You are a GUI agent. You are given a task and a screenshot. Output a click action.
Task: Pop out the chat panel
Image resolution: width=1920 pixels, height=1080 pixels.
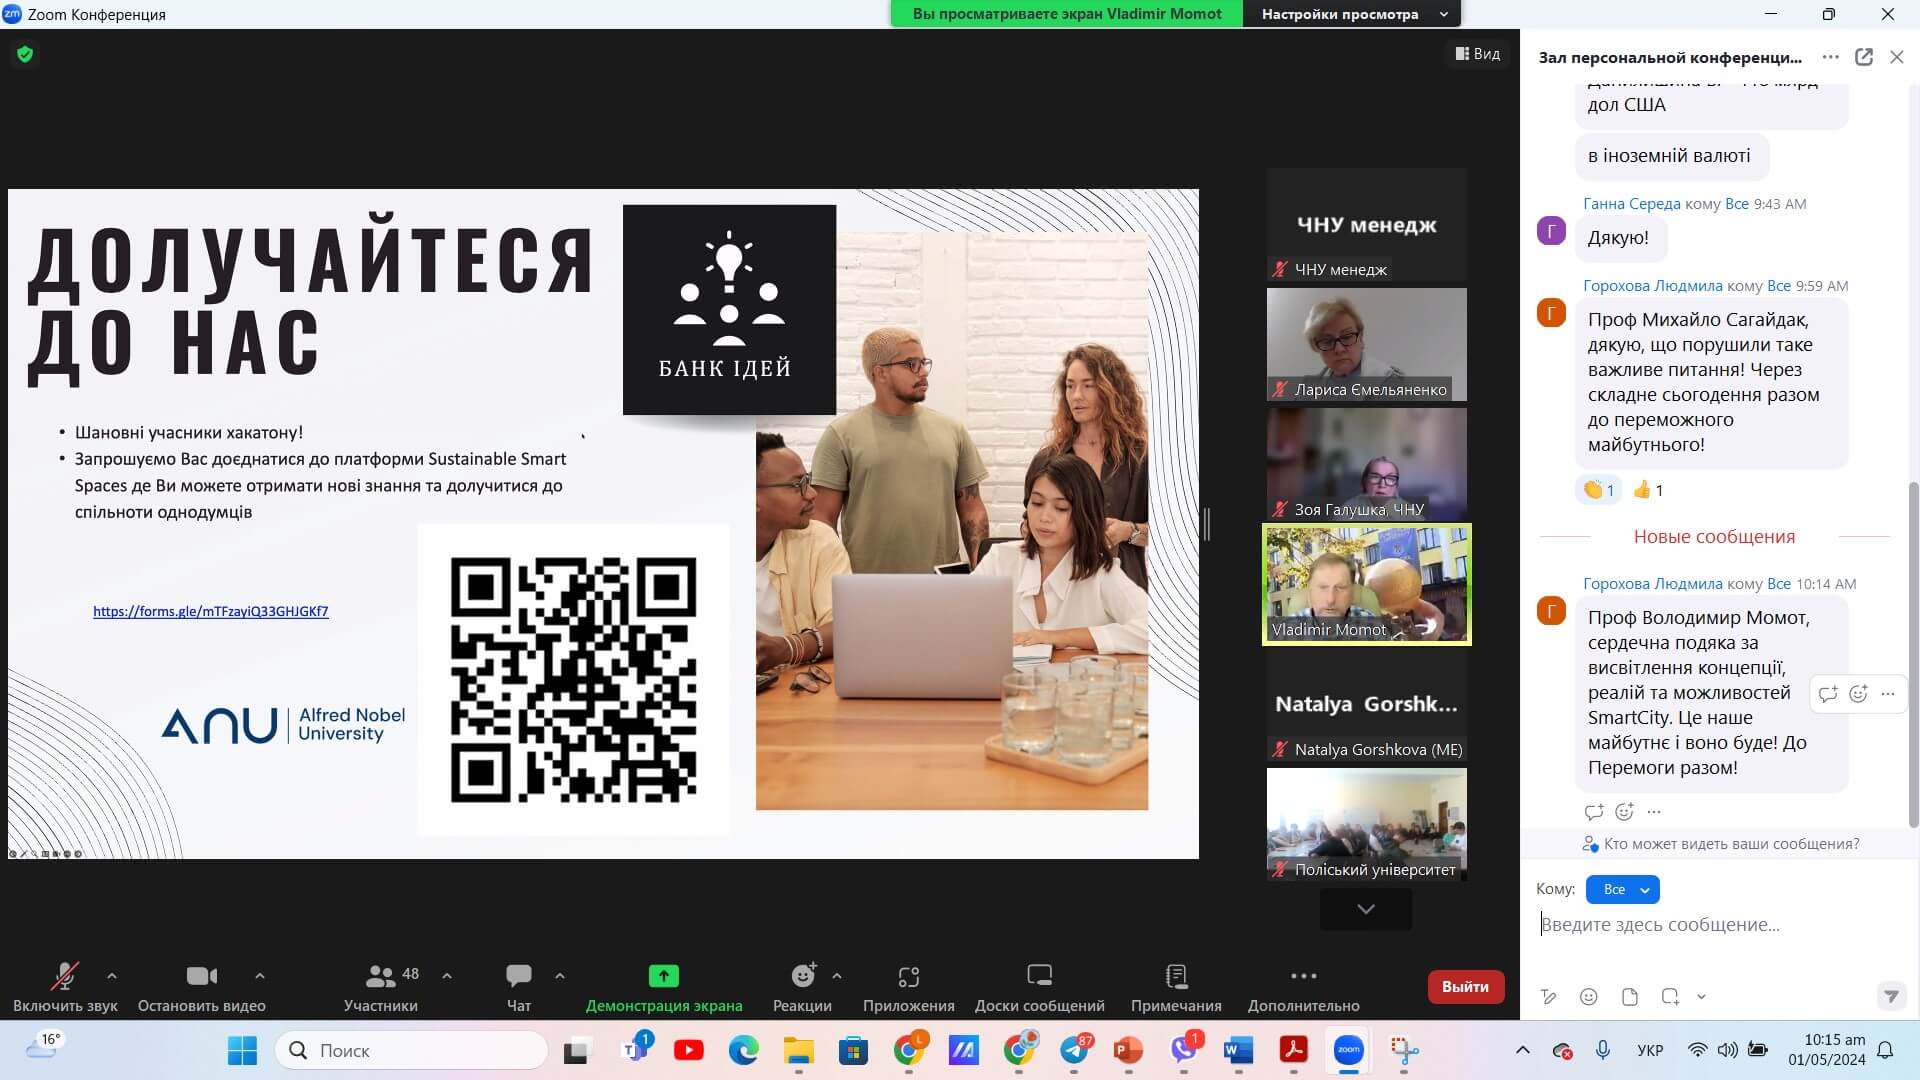[x=1864, y=57]
